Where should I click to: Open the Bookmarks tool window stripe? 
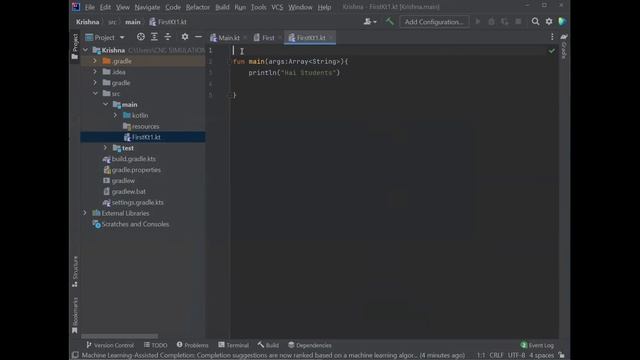pyautogui.click(x=75, y=315)
